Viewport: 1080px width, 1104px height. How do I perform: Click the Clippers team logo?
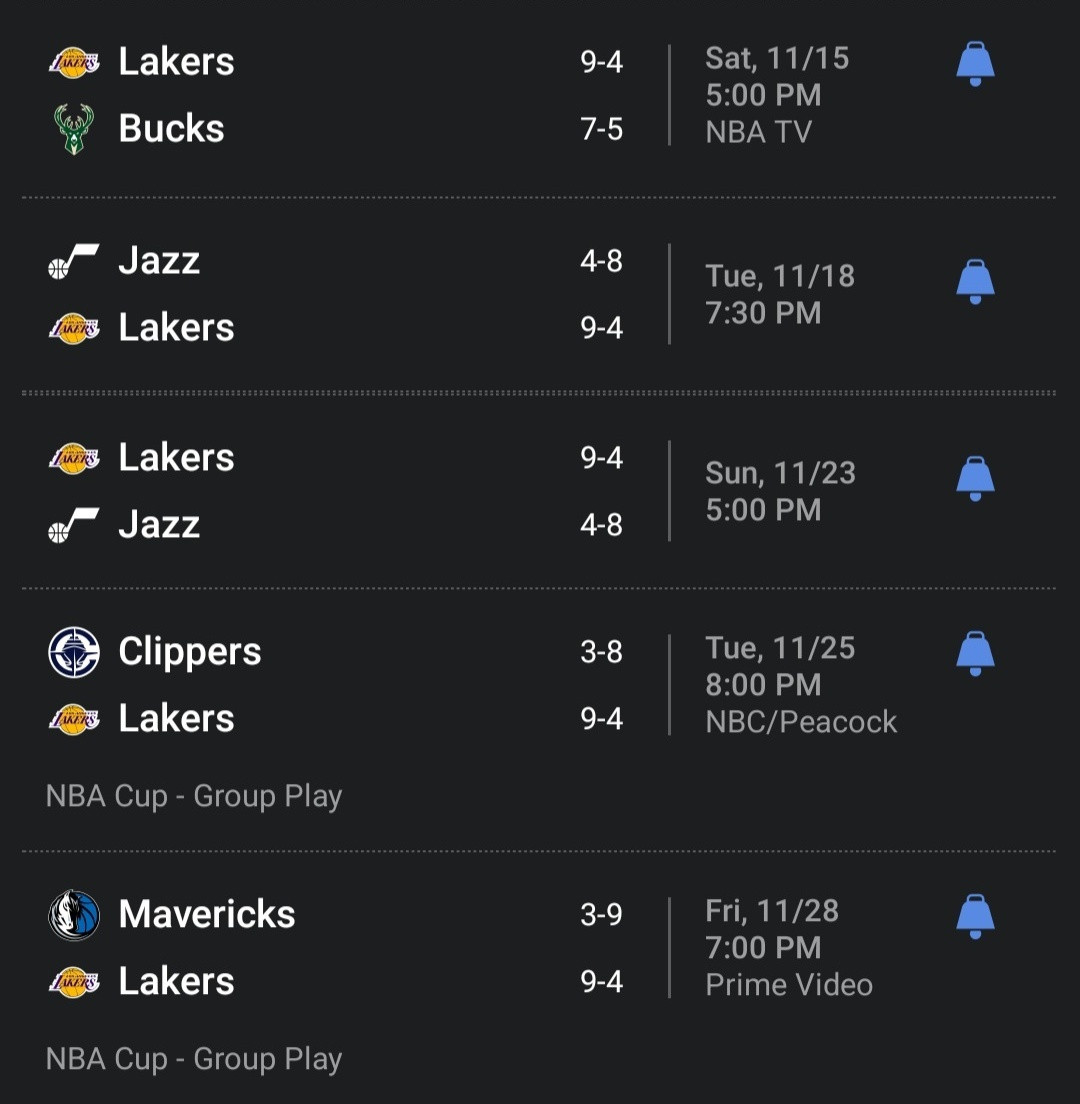pyautogui.click(x=74, y=652)
